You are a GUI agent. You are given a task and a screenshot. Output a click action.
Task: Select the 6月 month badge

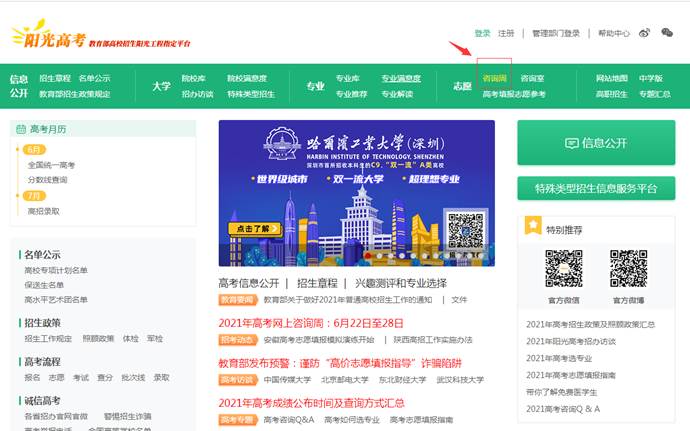point(34,149)
